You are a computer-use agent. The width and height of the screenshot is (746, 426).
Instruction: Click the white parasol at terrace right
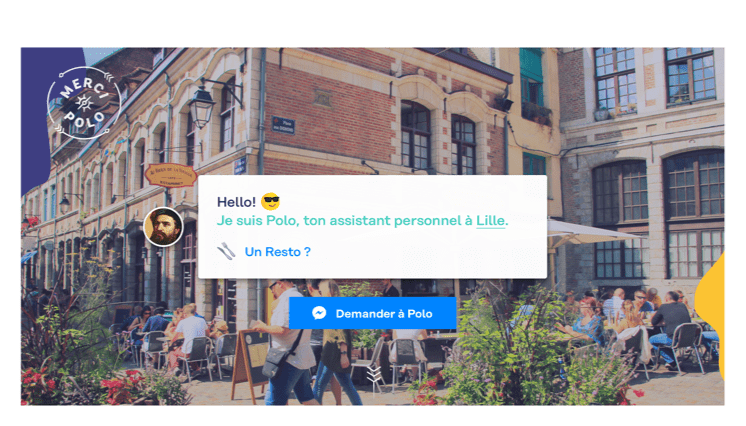tap(592, 232)
